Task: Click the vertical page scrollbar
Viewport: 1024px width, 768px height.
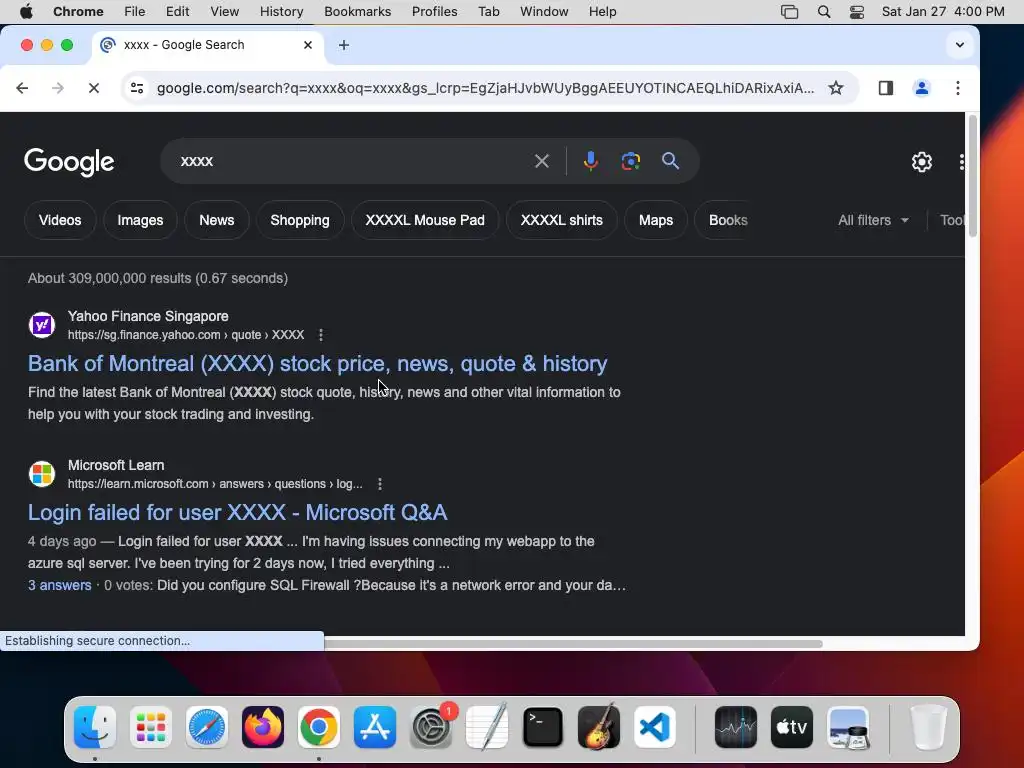Action: (972, 176)
